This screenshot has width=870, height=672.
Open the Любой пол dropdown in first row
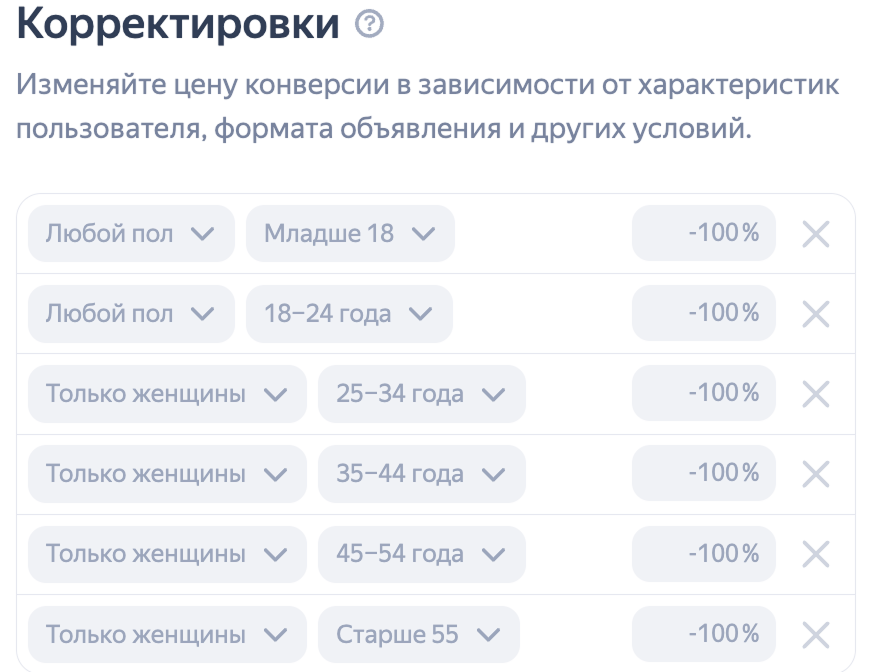tap(131, 233)
